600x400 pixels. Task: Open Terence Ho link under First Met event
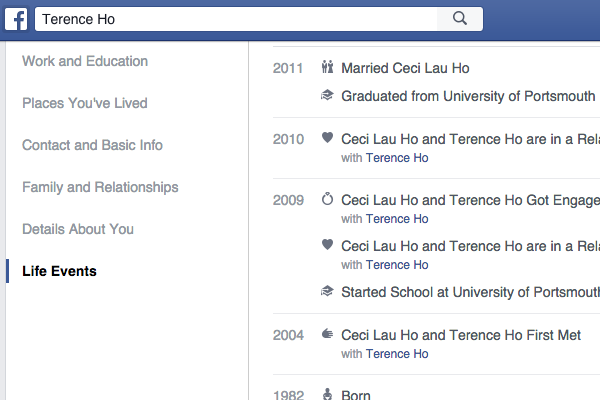coord(397,354)
